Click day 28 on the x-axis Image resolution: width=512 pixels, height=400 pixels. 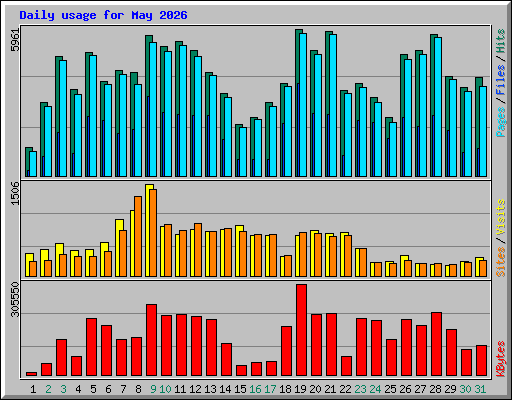pyautogui.click(x=435, y=389)
